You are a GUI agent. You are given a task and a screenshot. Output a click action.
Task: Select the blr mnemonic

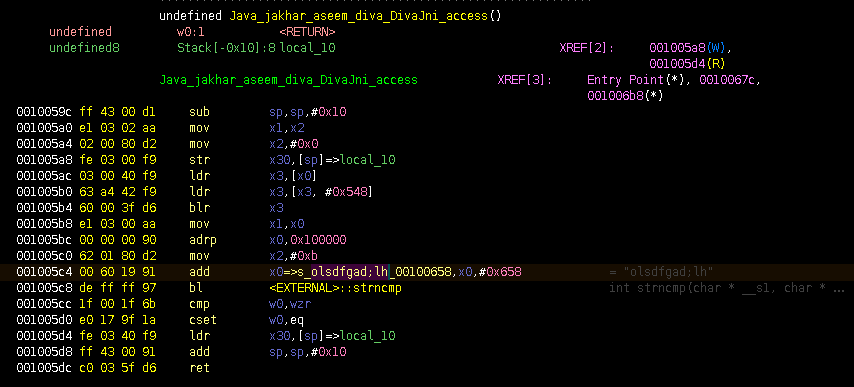pos(199,208)
